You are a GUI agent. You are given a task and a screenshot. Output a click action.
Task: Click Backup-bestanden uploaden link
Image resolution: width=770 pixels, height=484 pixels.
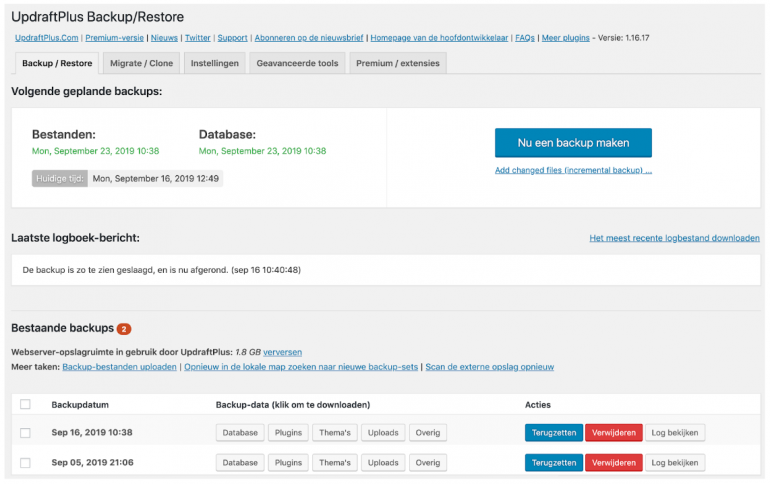tap(119, 367)
